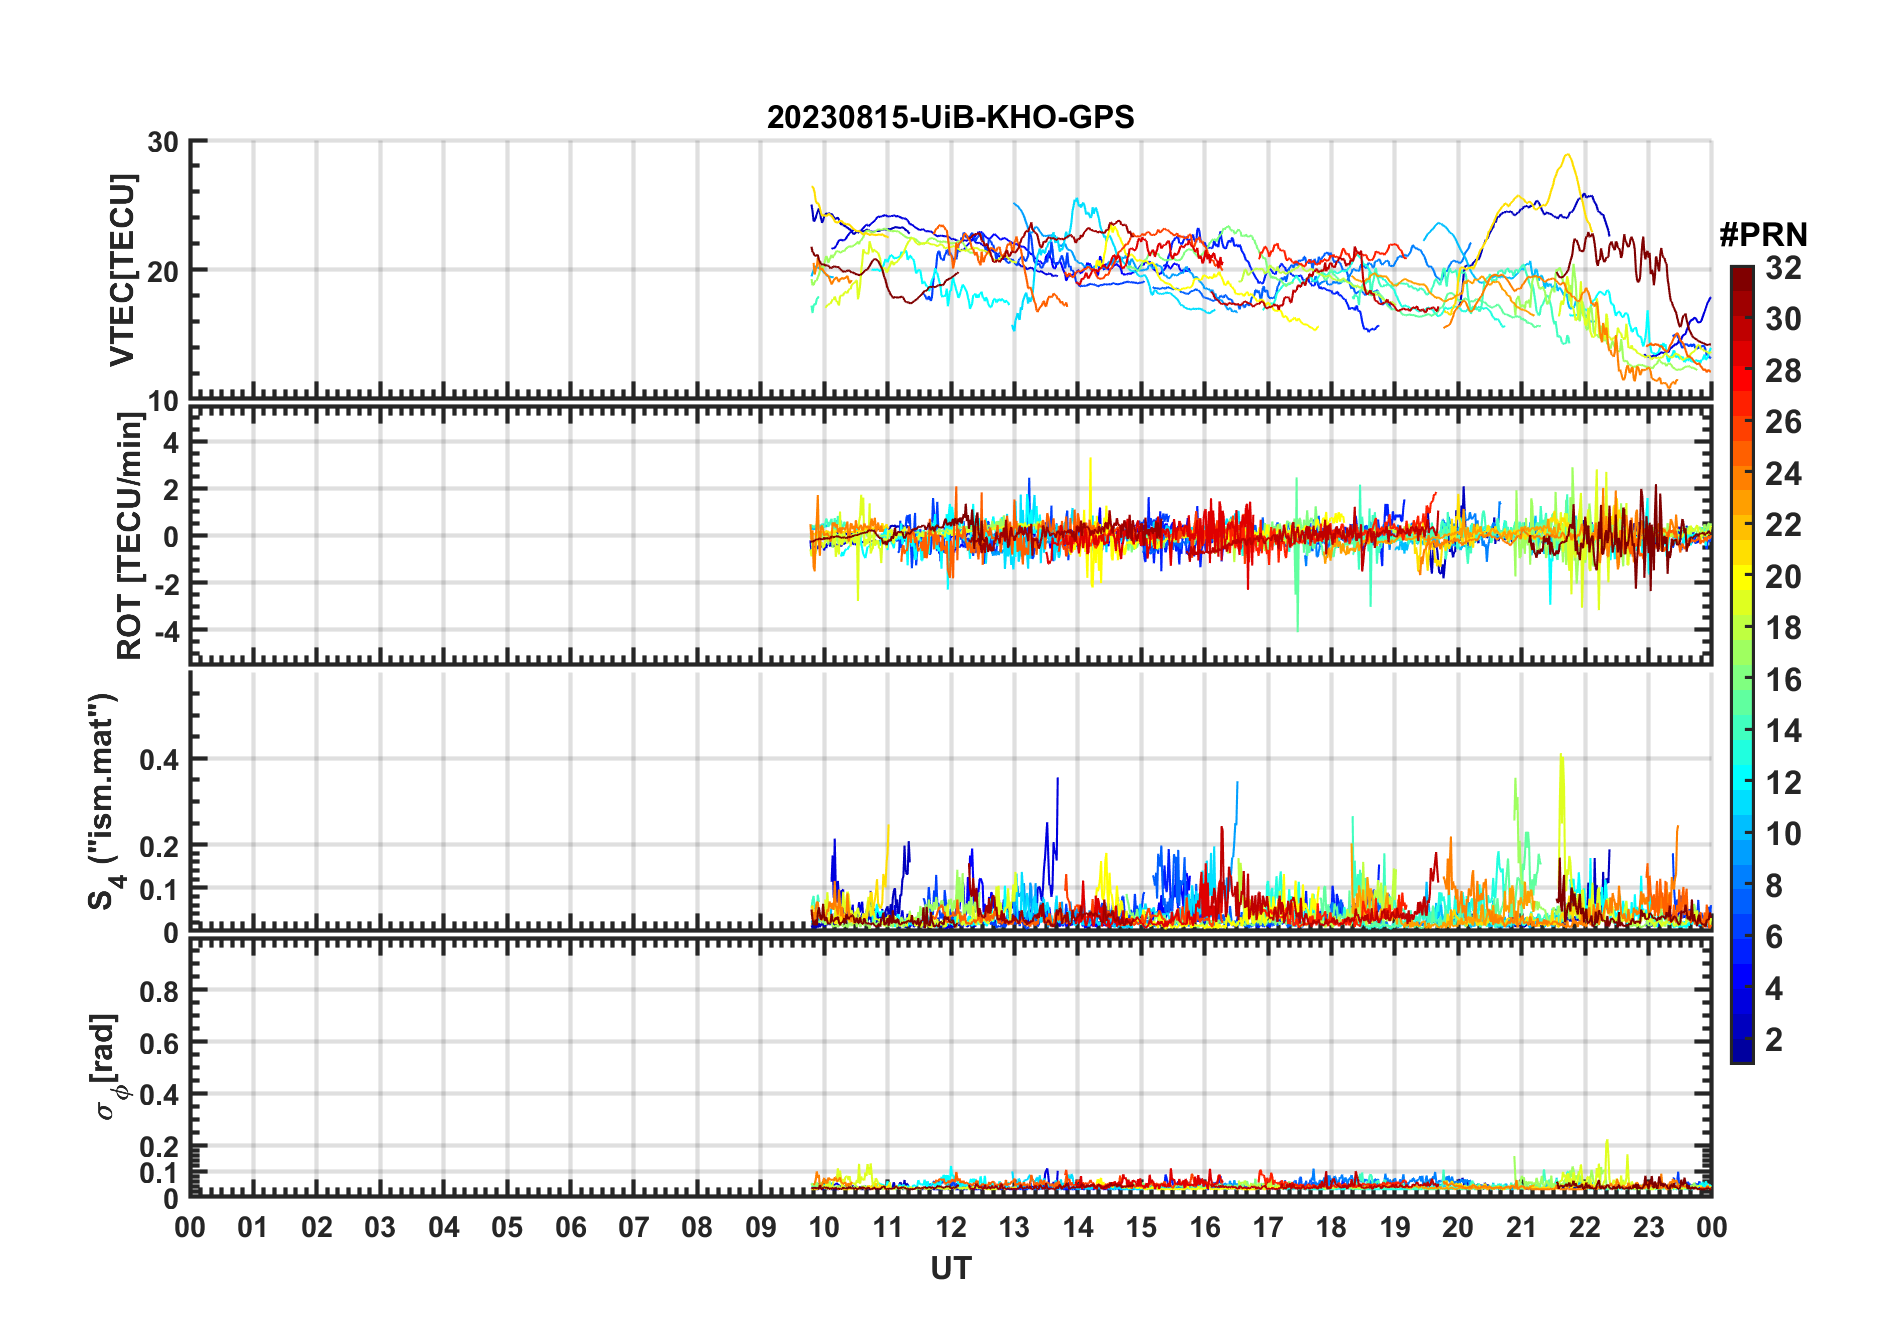Click the plot title 20230815-UiB-KHO-GPS
The image size is (1902, 1330).
(950, 118)
